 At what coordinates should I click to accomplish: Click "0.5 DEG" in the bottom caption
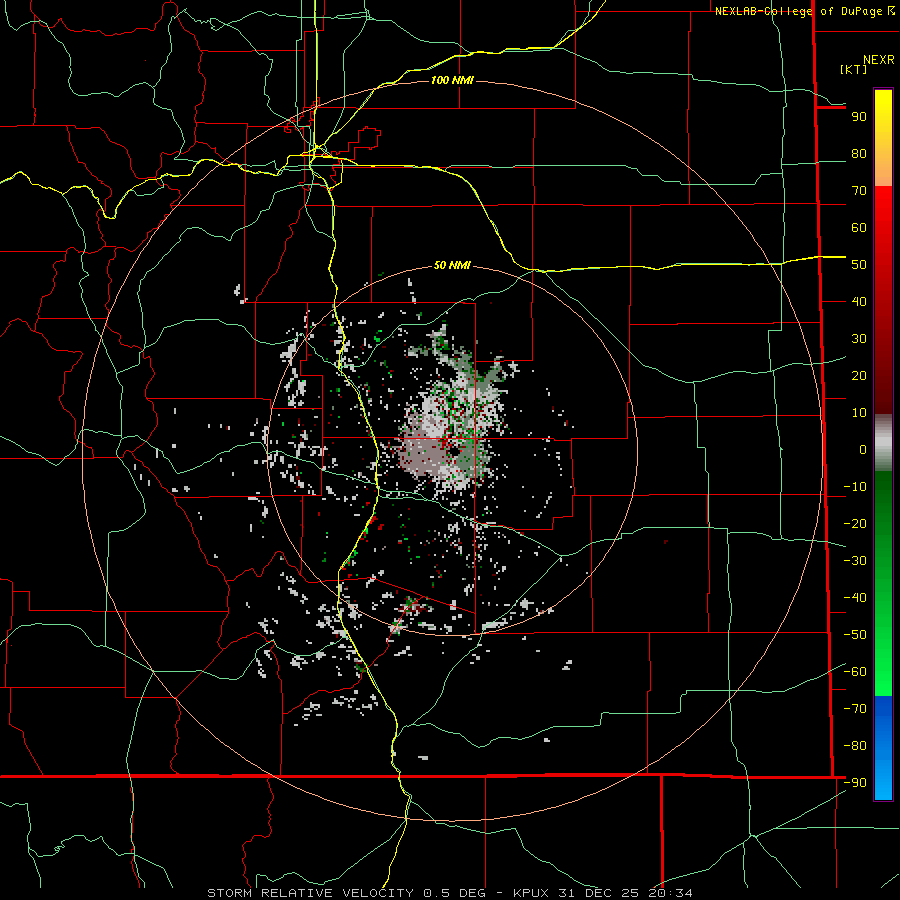(455, 893)
